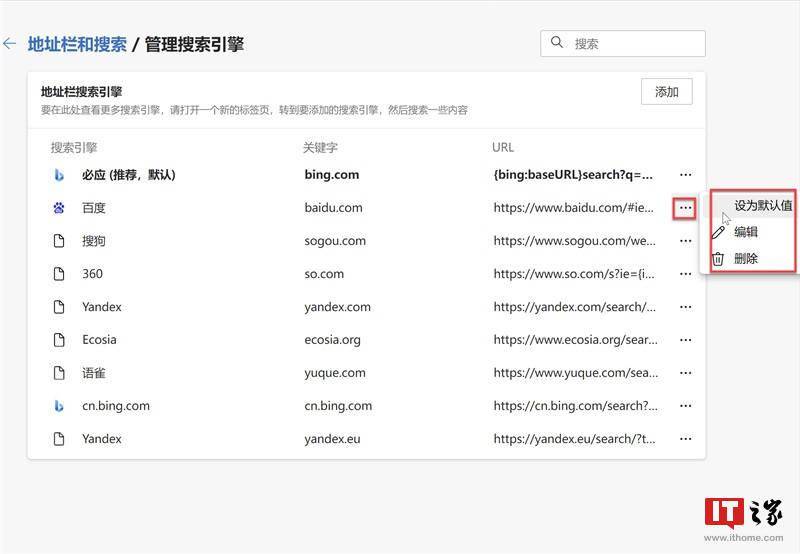Open more options for 必应 row
This screenshot has height=554, width=800.
point(685,174)
